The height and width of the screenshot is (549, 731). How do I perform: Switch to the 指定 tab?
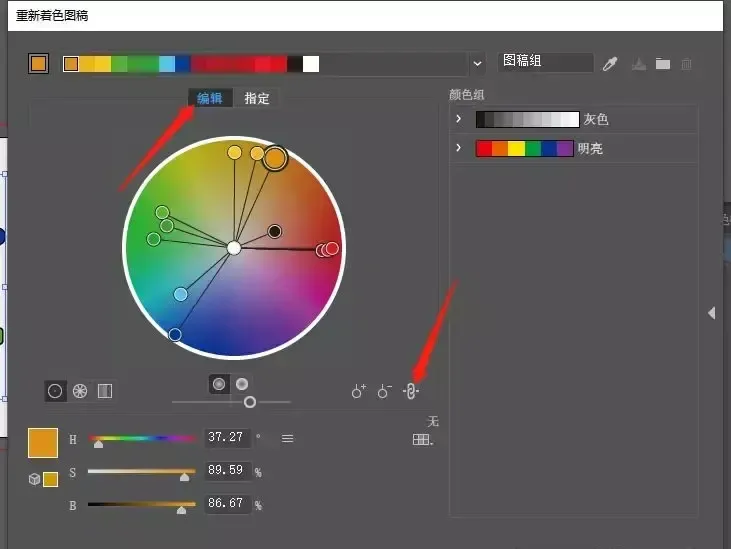click(256, 98)
